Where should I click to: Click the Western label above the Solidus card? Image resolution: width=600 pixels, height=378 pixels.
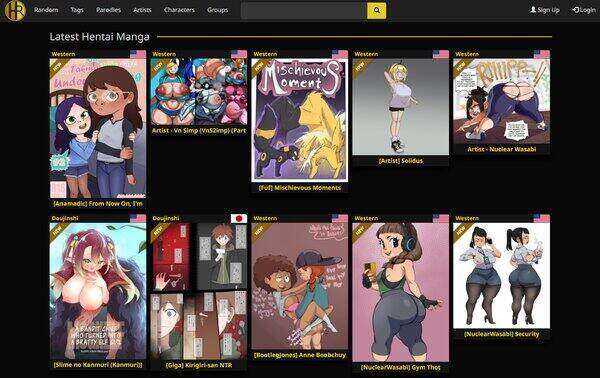click(366, 54)
